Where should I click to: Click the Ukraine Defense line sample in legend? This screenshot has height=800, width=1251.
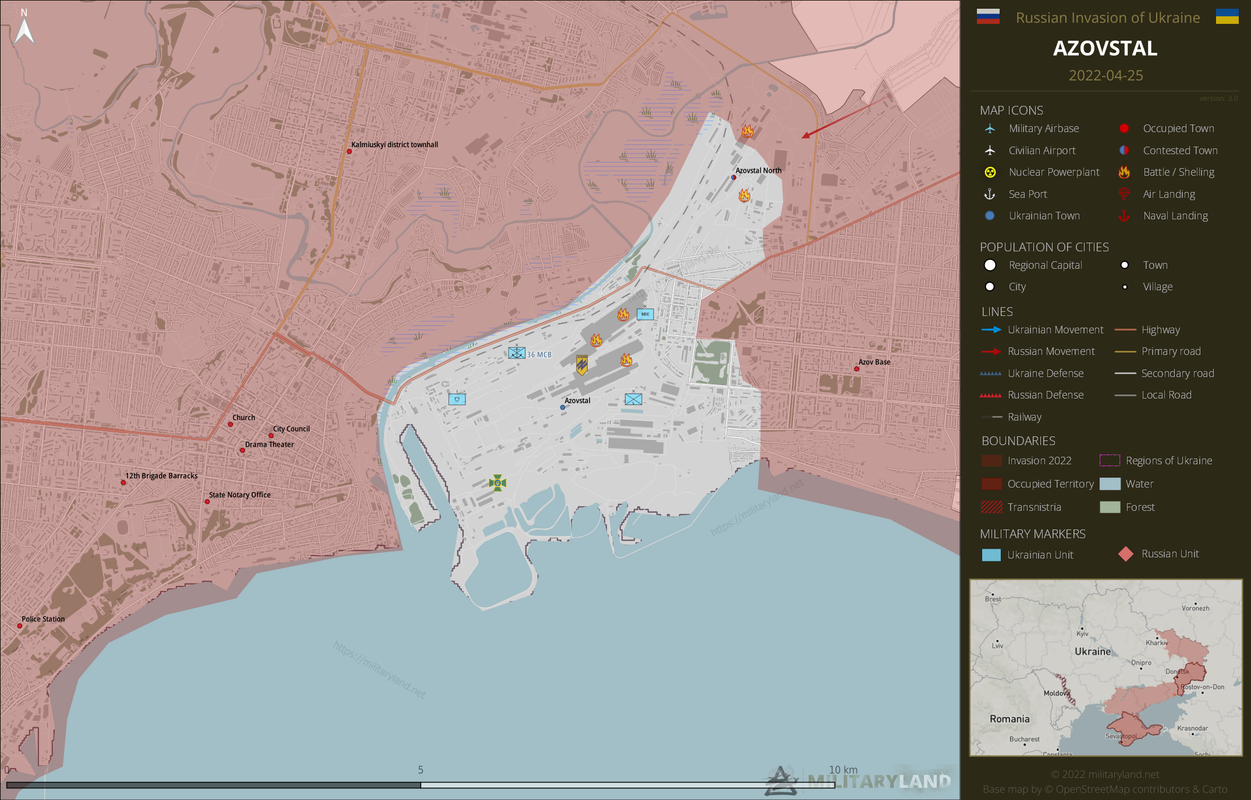[x=992, y=374]
